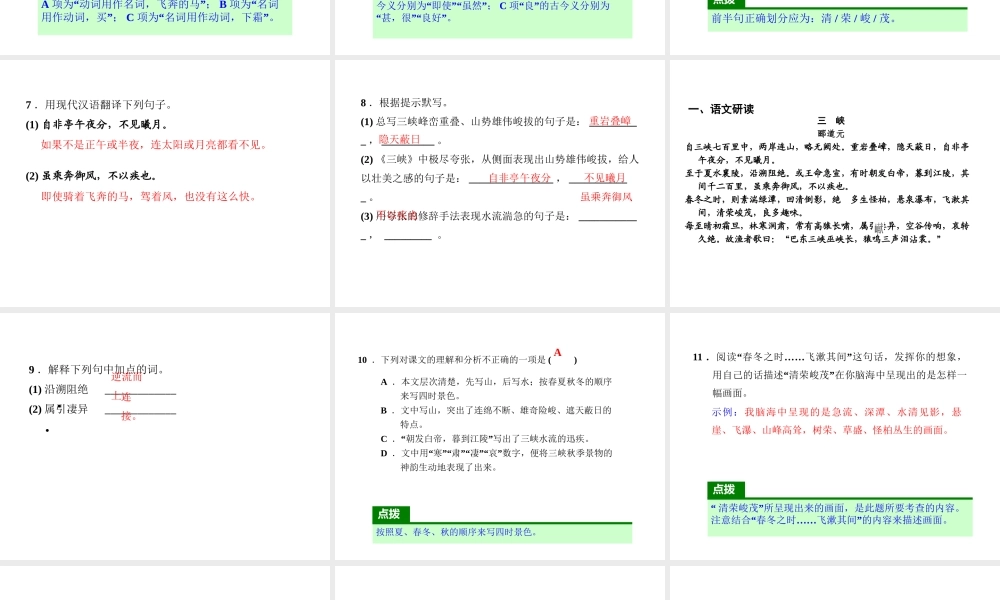Image resolution: width=1000 pixels, height=600 pixels.
Task: Select option A 本文层次清楚 in question 10
Action: point(496,388)
